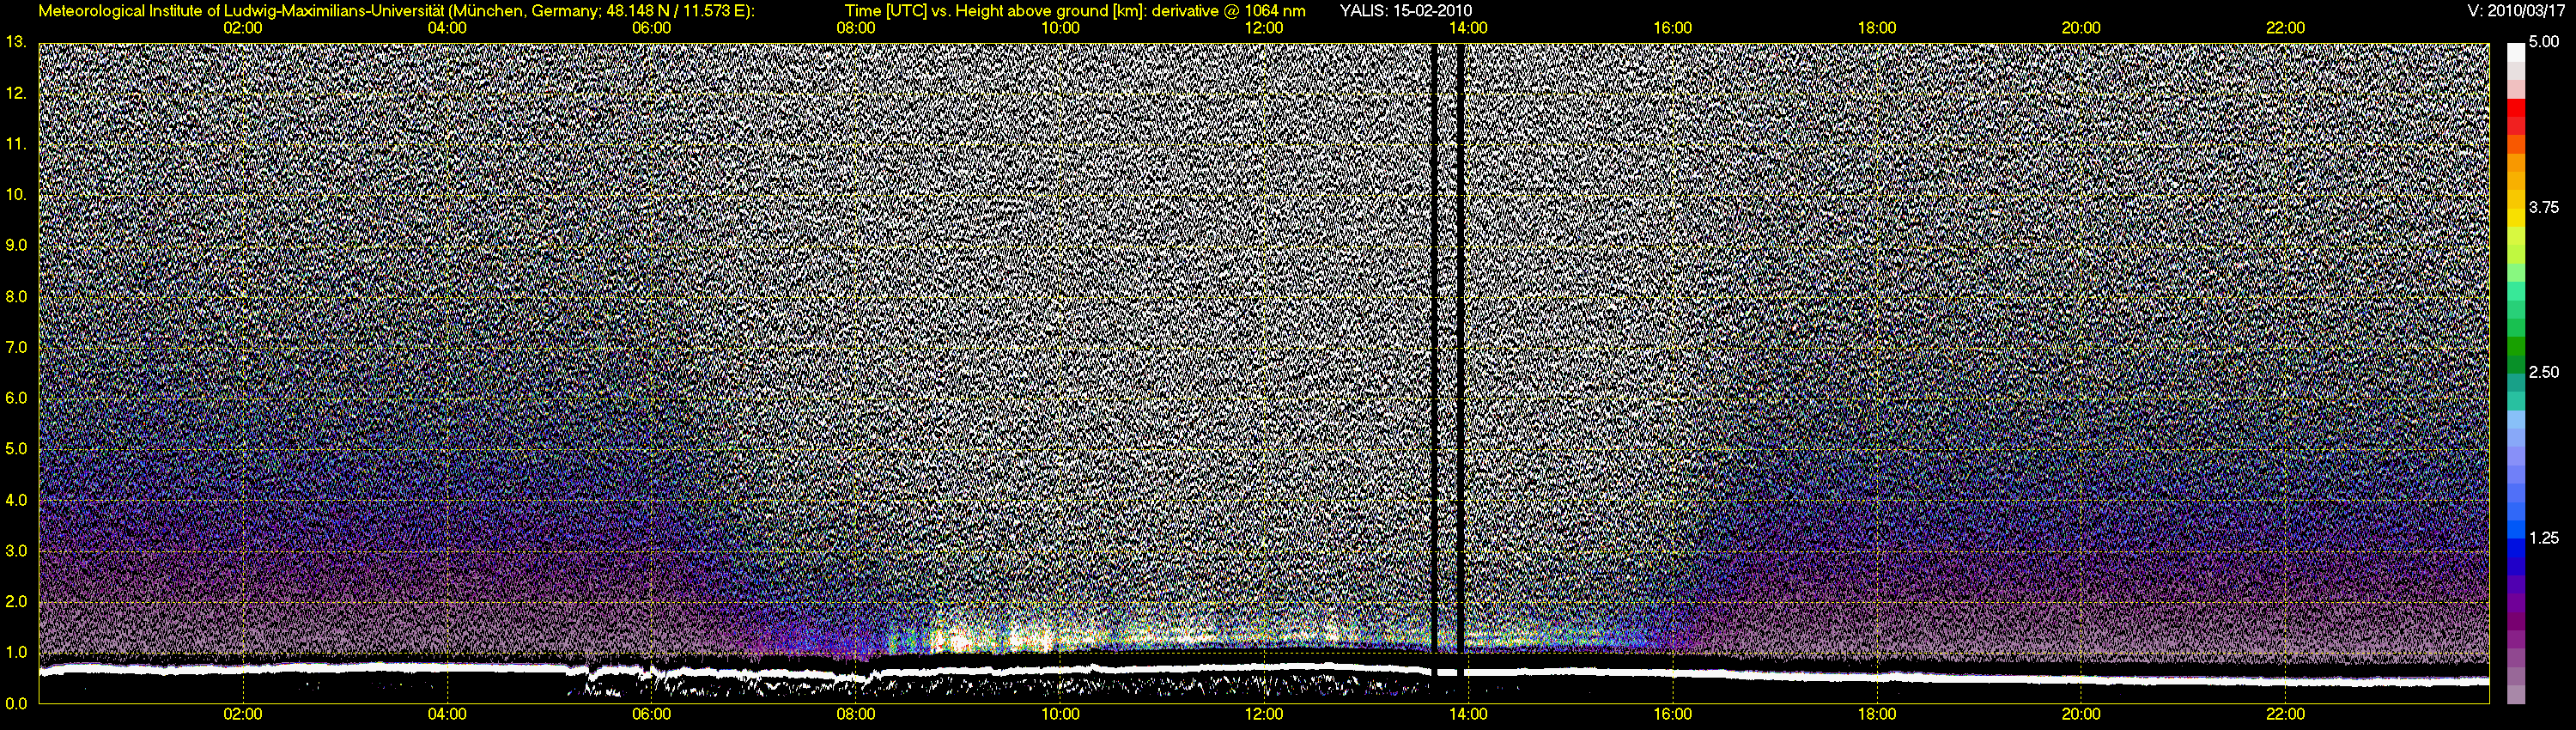
Task: Select the 06:00 label on upper time axis
Action: point(651,28)
